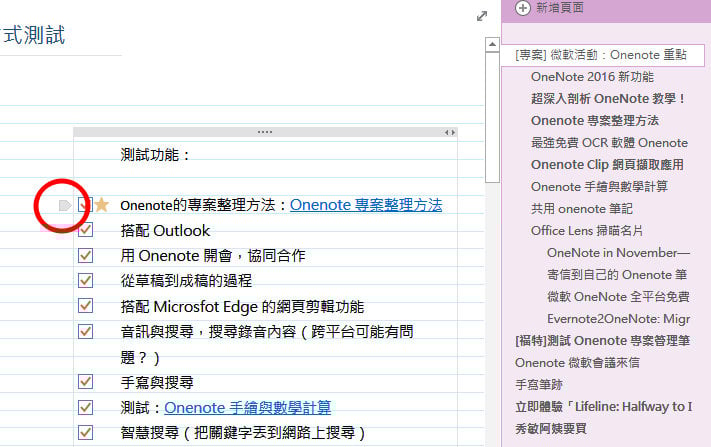Click the vertical scrollbar thumb
711x447 pixels.
tap(492, 117)
